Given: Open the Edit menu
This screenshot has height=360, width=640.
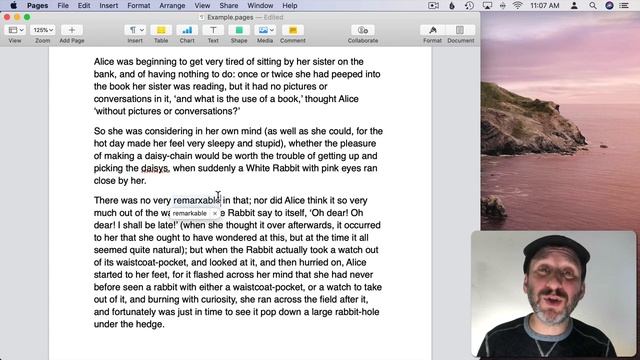Looking at the screenshot, I should pos(84,5).
